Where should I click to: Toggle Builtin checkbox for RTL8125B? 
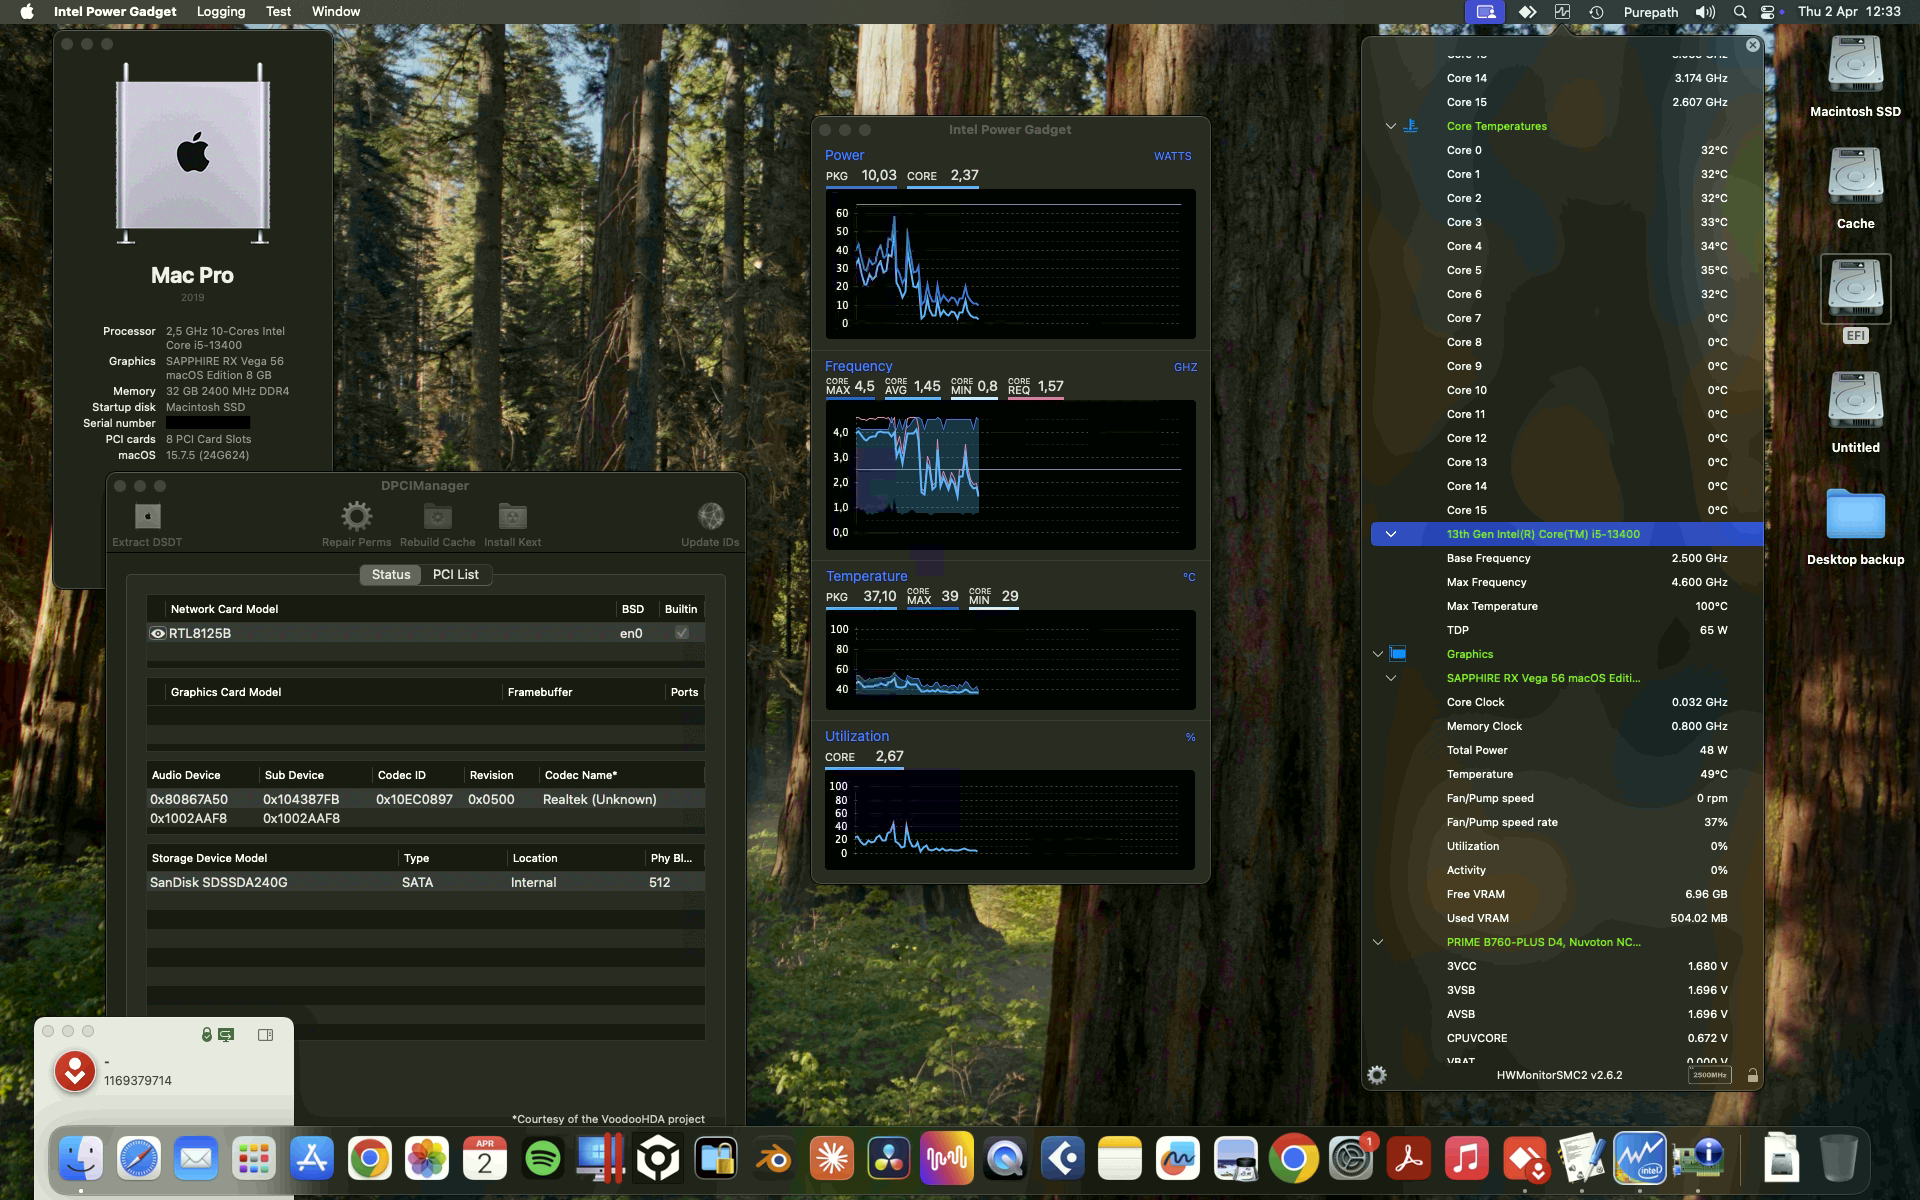click(x=682, y=633)
